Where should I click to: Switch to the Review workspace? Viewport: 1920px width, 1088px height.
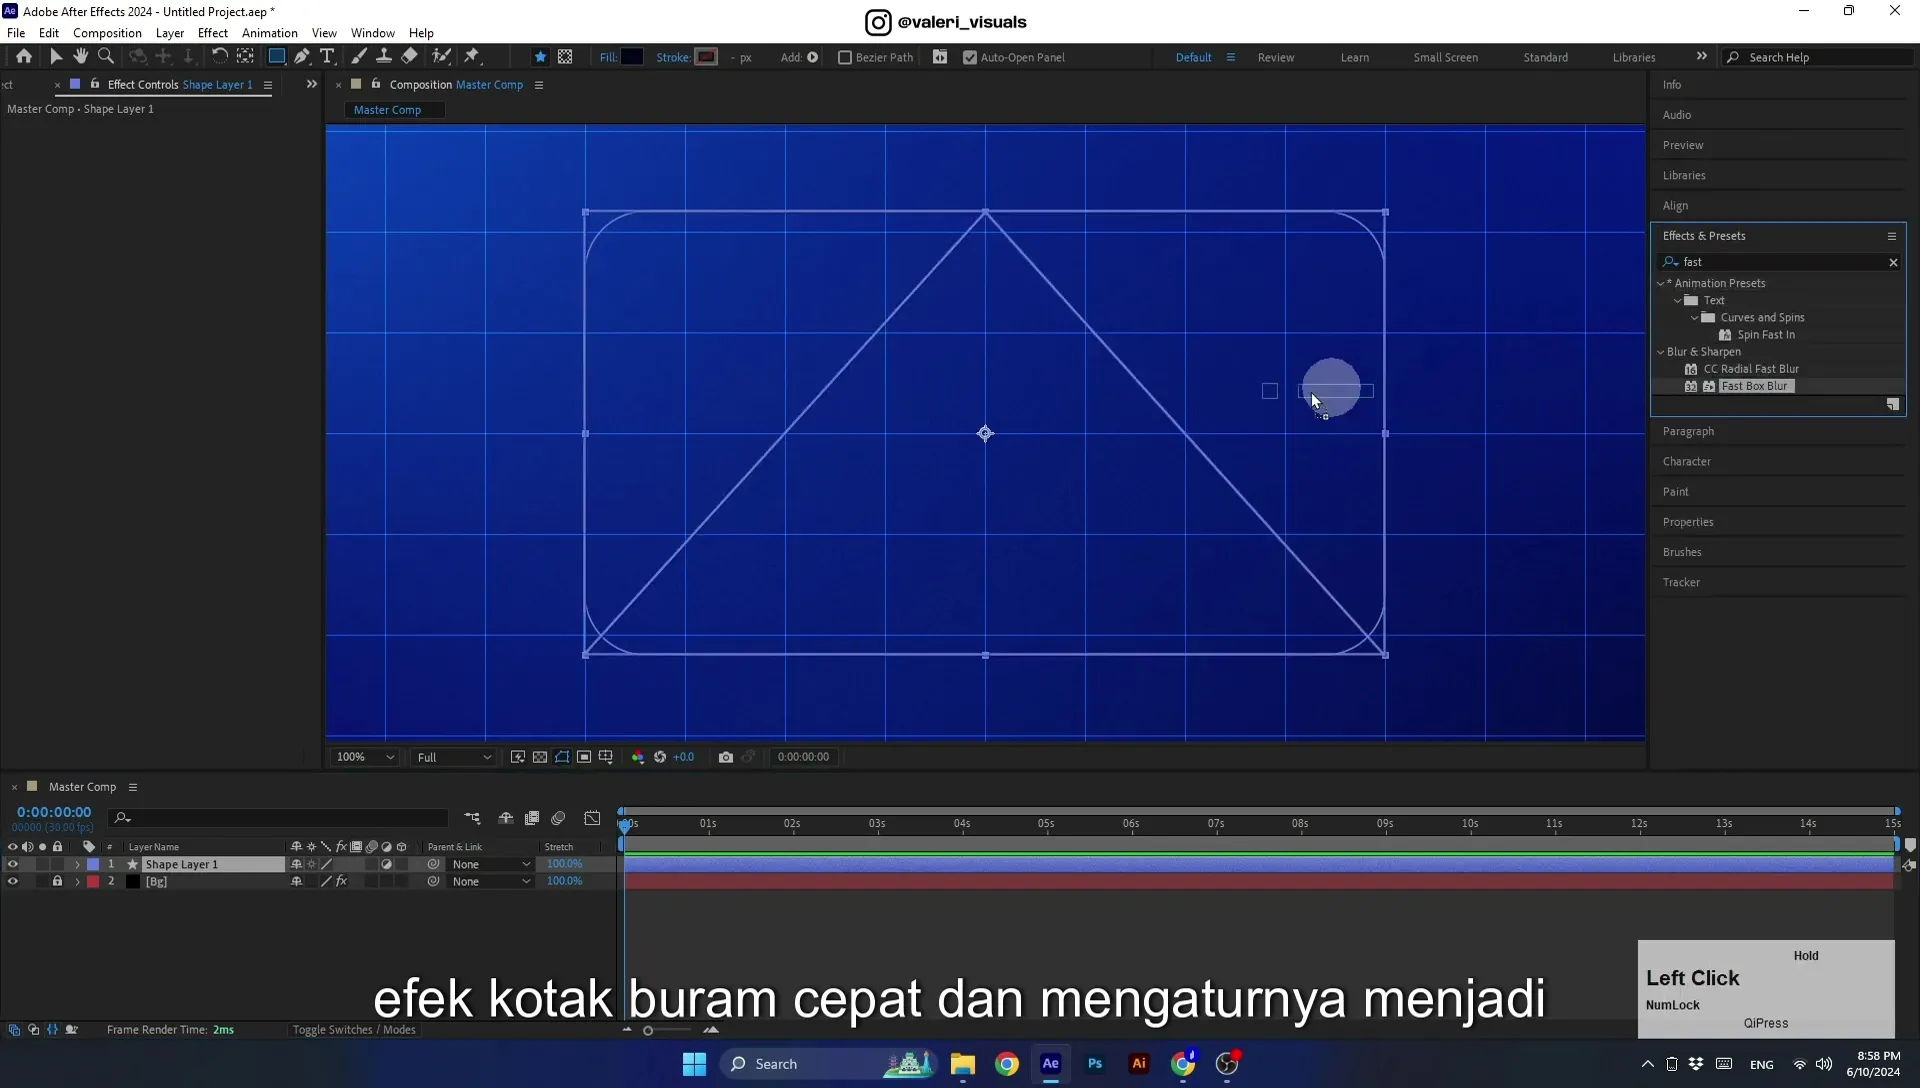click(1276, 58)
